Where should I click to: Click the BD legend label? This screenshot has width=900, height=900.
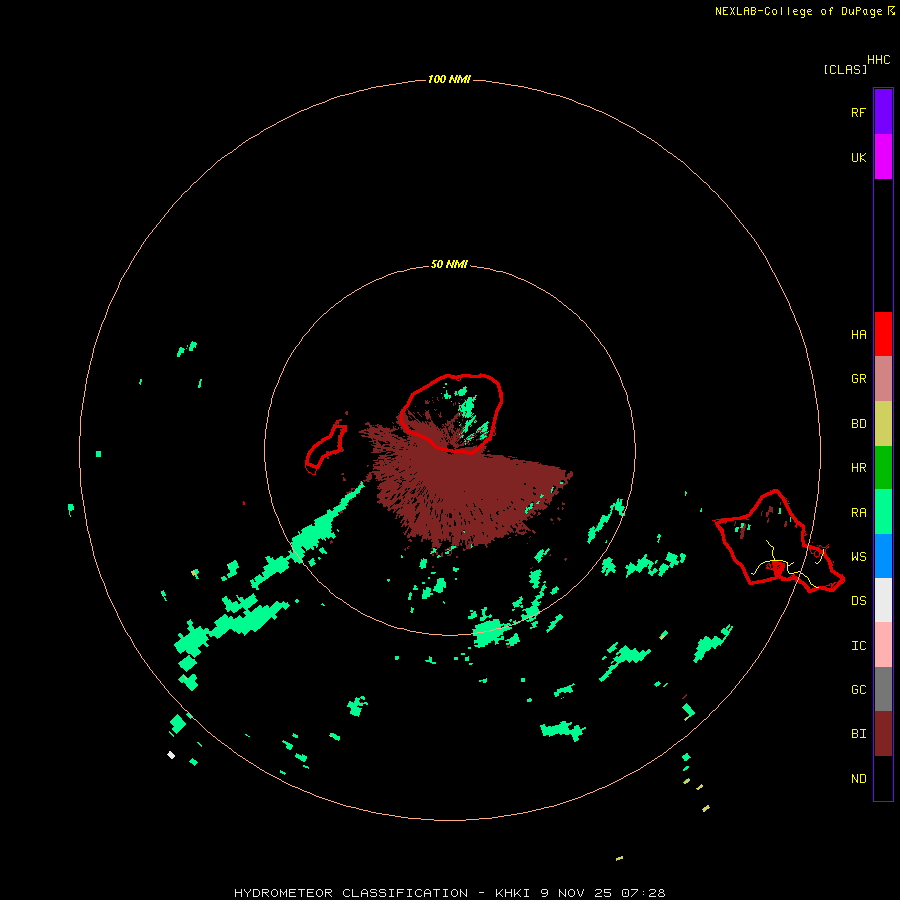click(858, 424)
